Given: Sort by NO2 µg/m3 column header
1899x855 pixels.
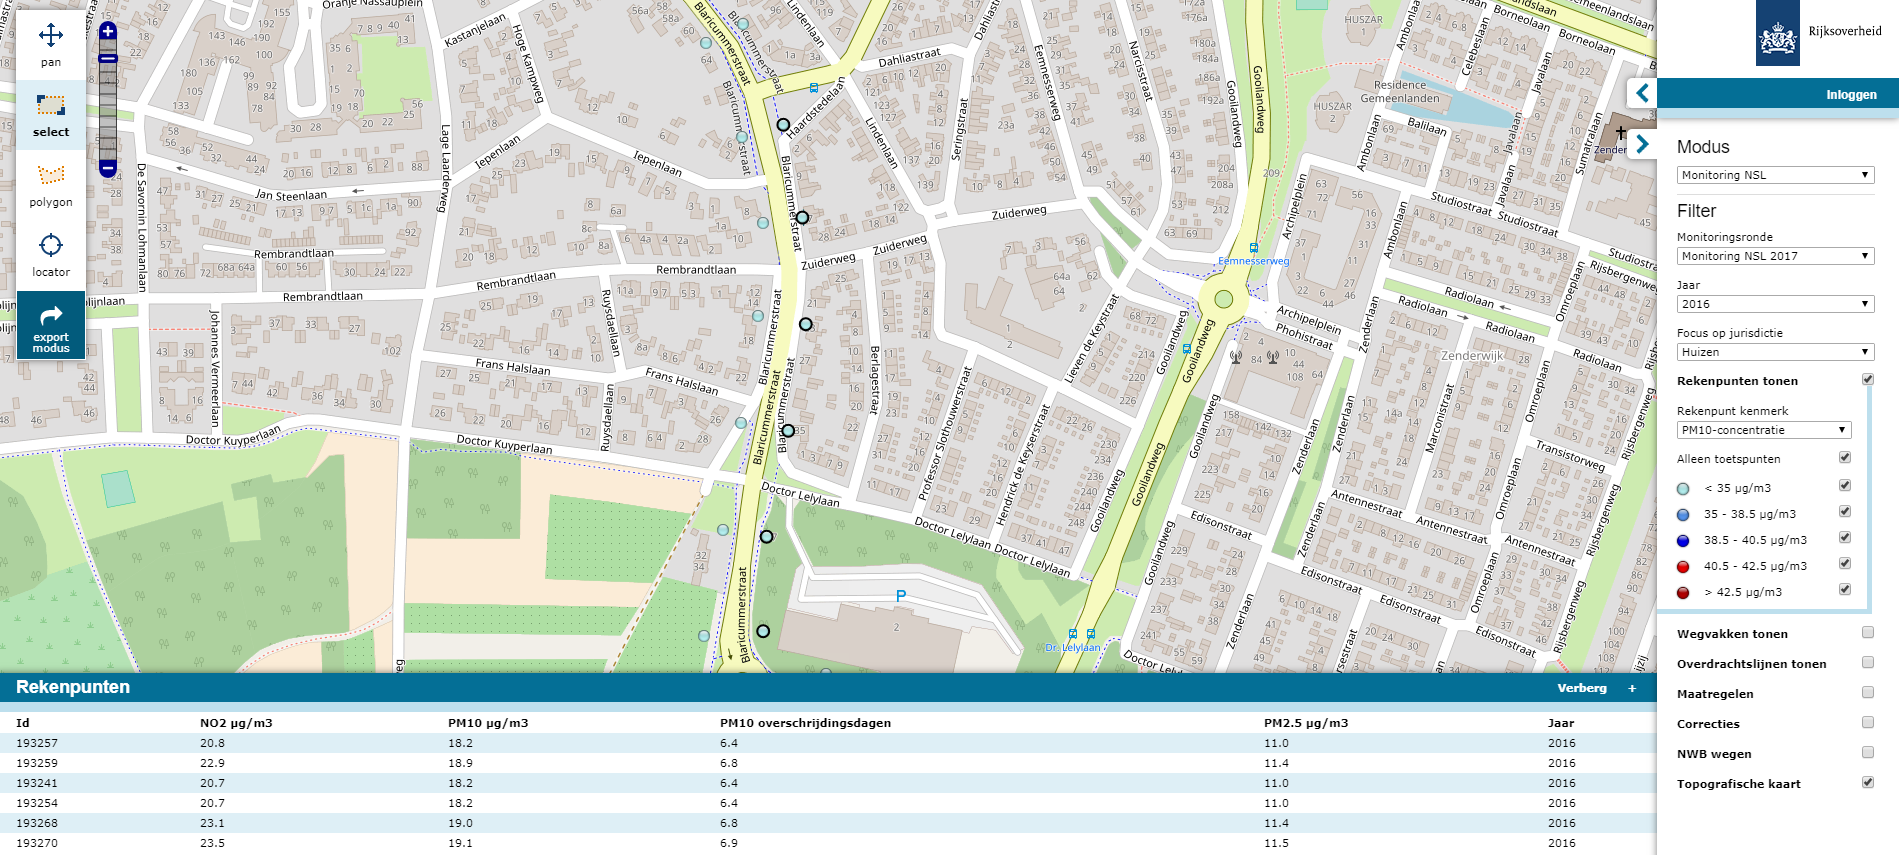Looking at the screenshot, I should coord(236,723).
